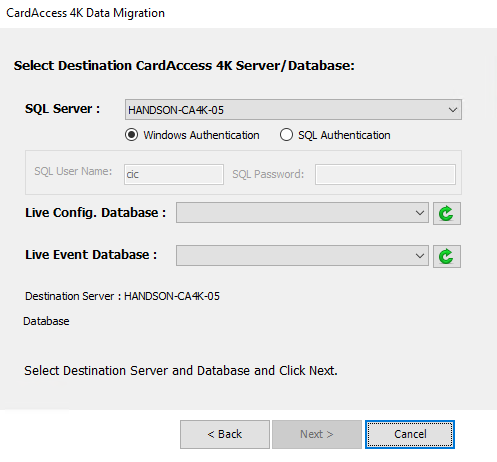497x462 pixels.
Task: Click the 'CardAccess 4K Data Migration' window title
Action: 85,13
